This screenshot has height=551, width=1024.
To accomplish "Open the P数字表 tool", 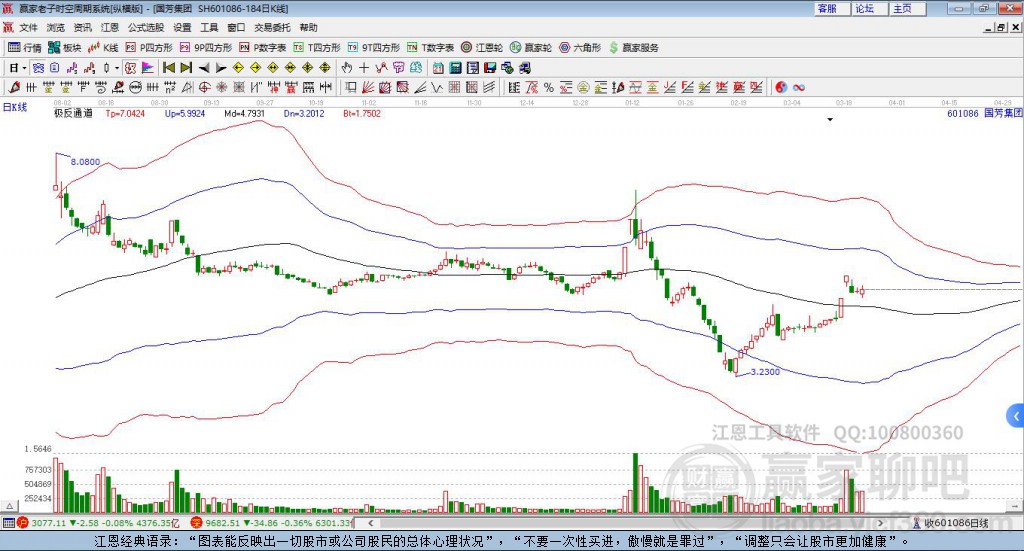I will pyautogui.click(x=263, y=48).
